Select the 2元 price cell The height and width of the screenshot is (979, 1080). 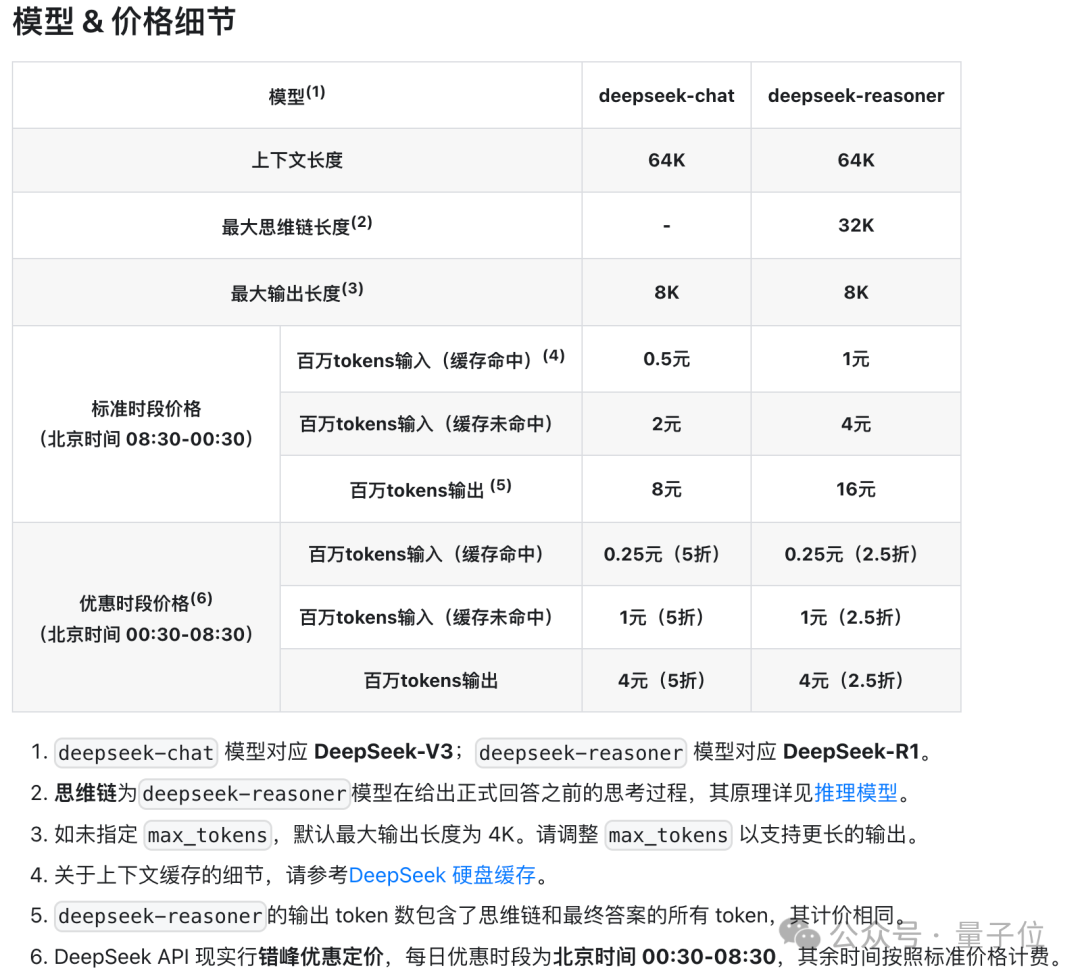(666, 424)
